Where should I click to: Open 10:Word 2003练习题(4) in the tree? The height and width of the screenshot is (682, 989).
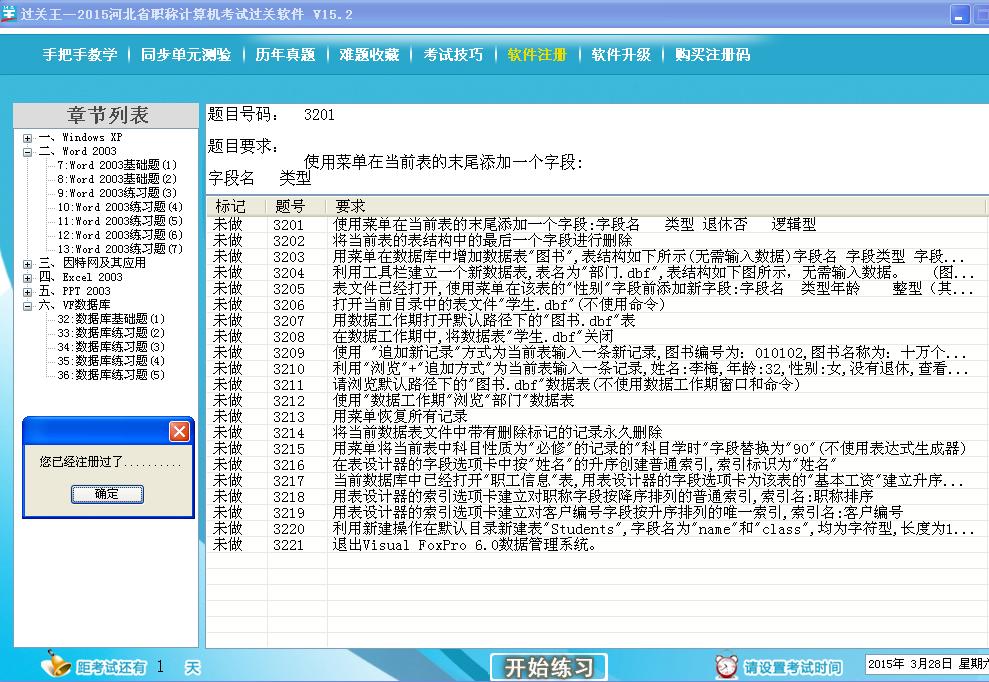tap(119, 207)
